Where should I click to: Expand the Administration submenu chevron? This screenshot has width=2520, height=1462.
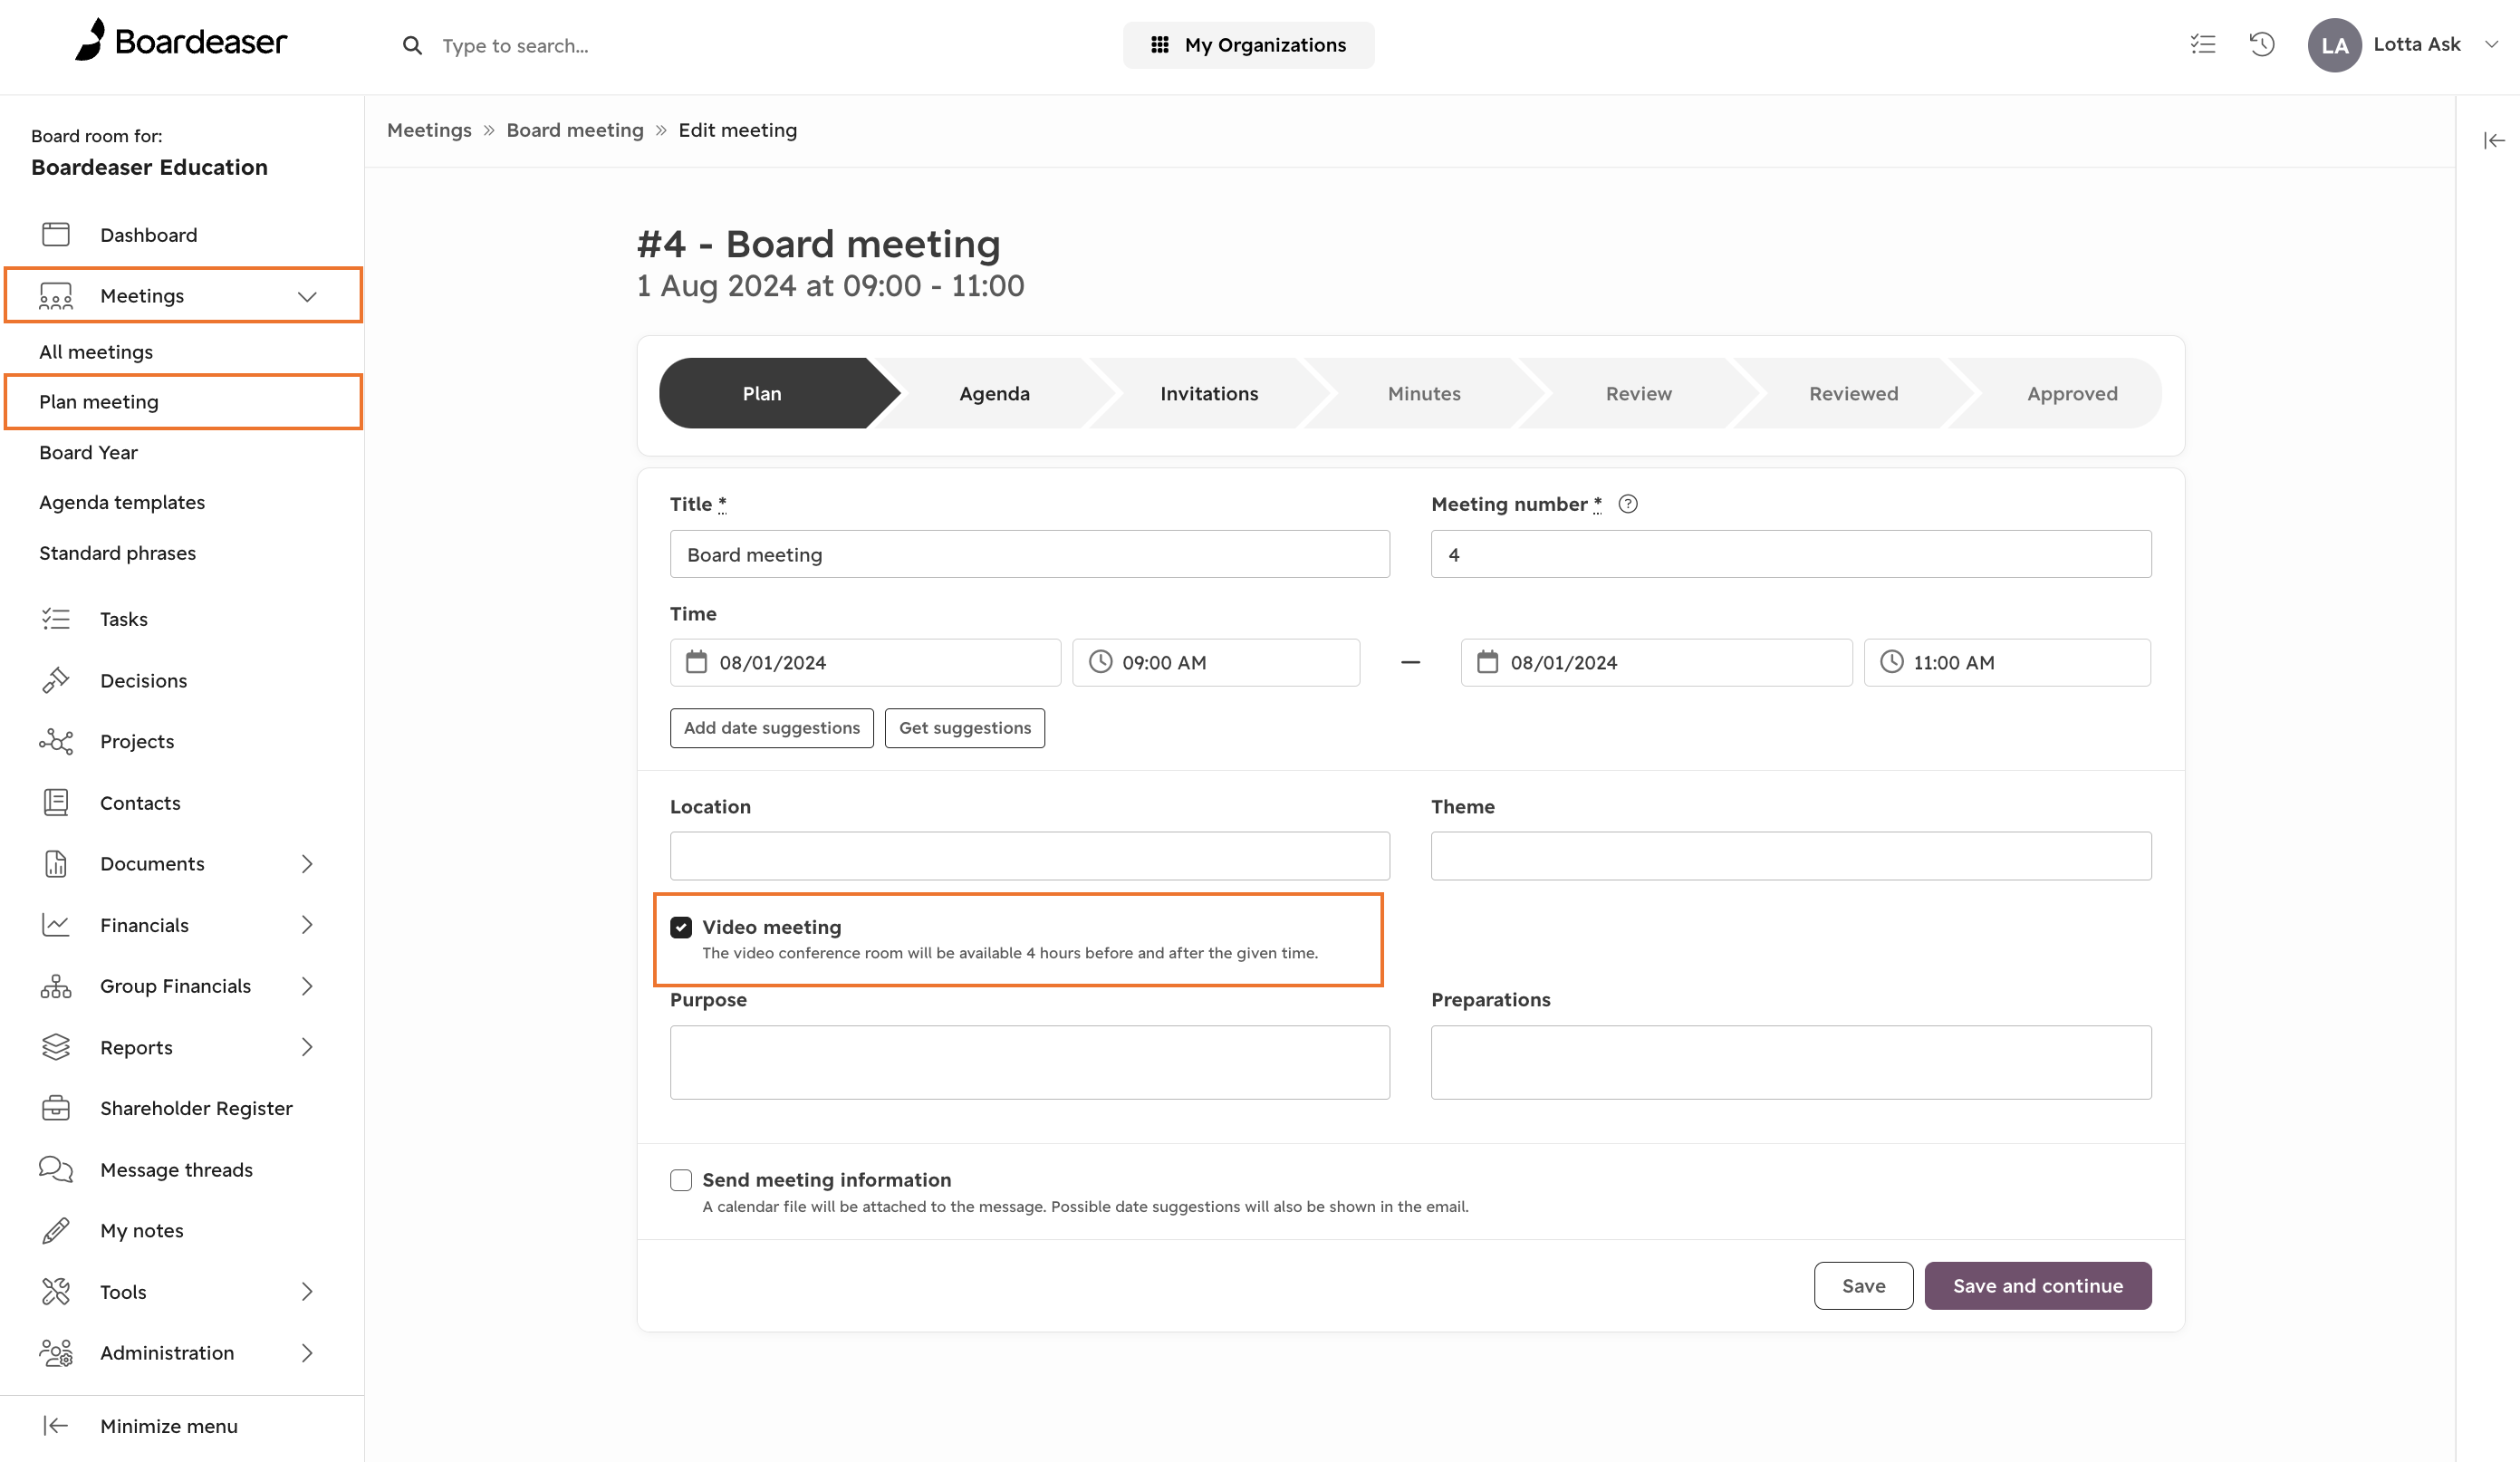coord(307,1353)
